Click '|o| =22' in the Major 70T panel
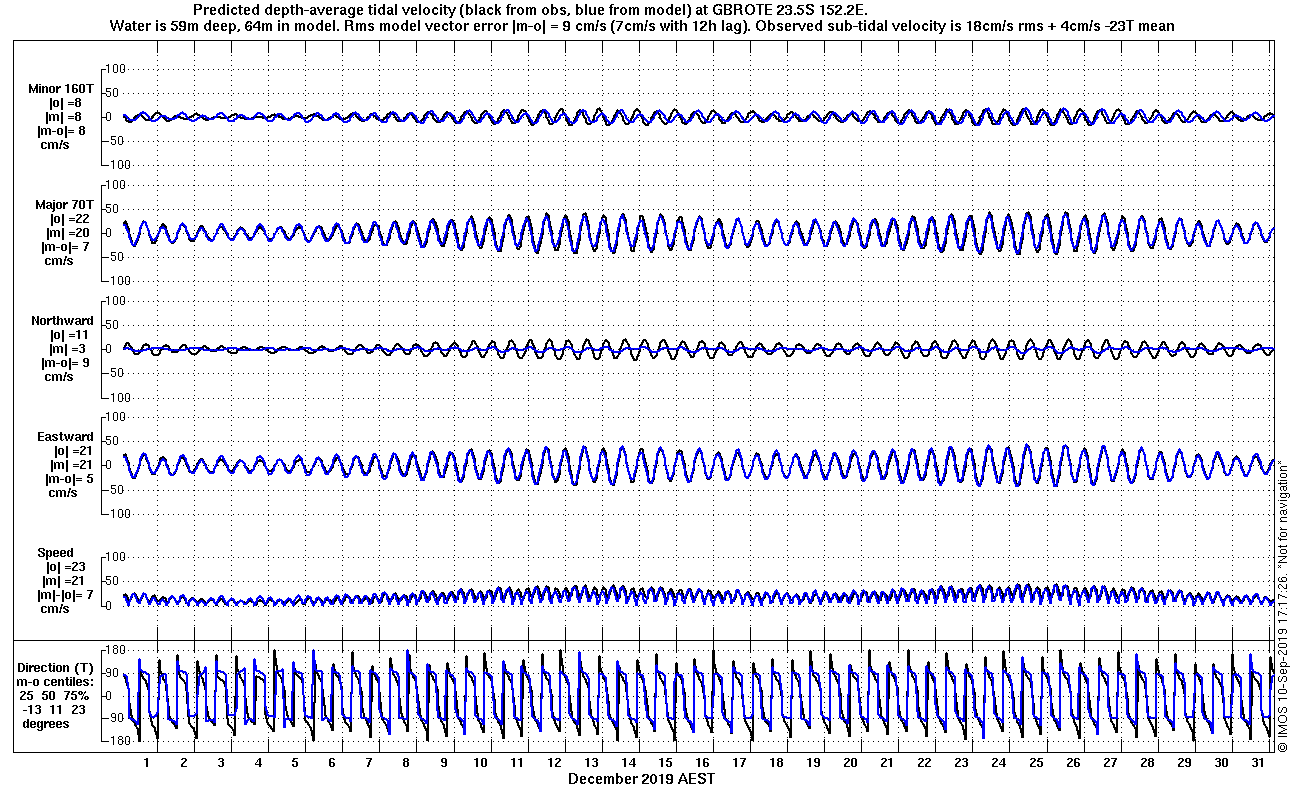The image size is (1300, 800). [x=69, y=219]
